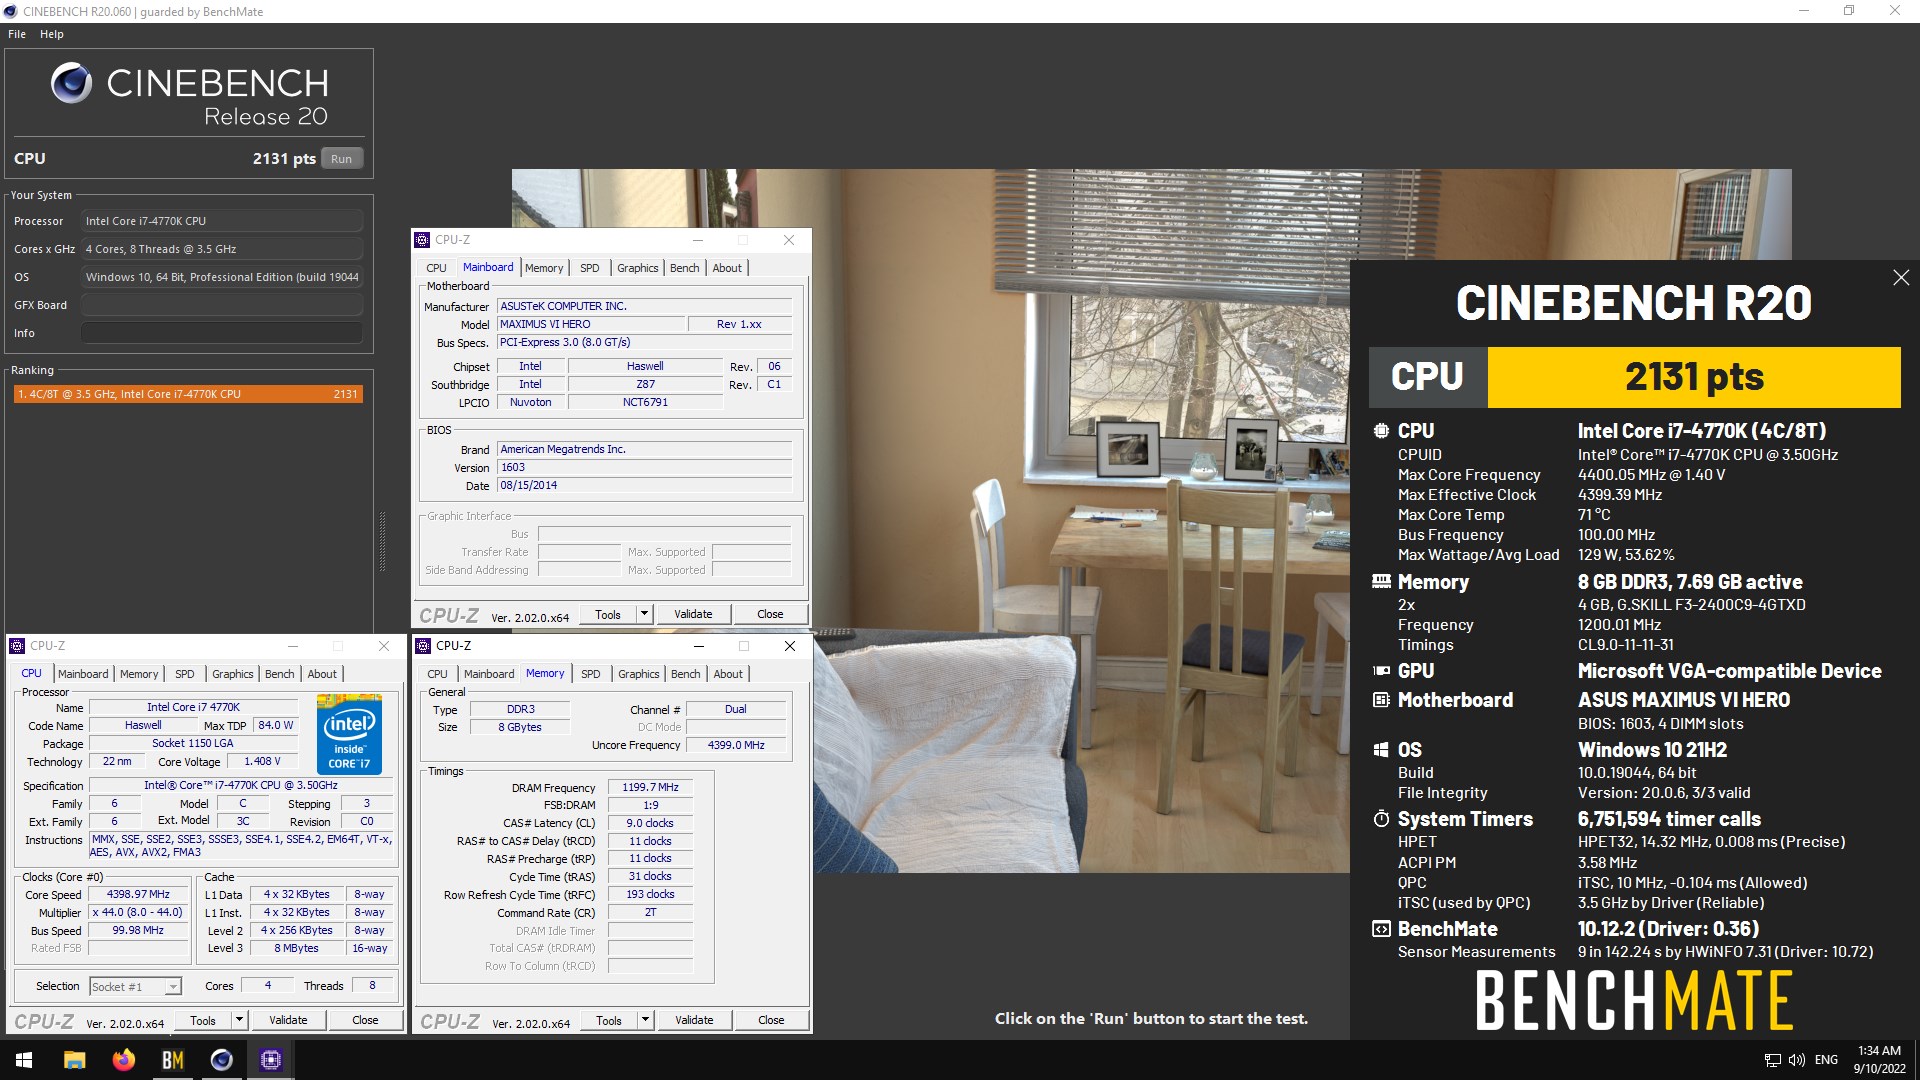Open About tab in CPU-Z CPU window
The image size is (1920, 1080).
(x=322, y=674)
